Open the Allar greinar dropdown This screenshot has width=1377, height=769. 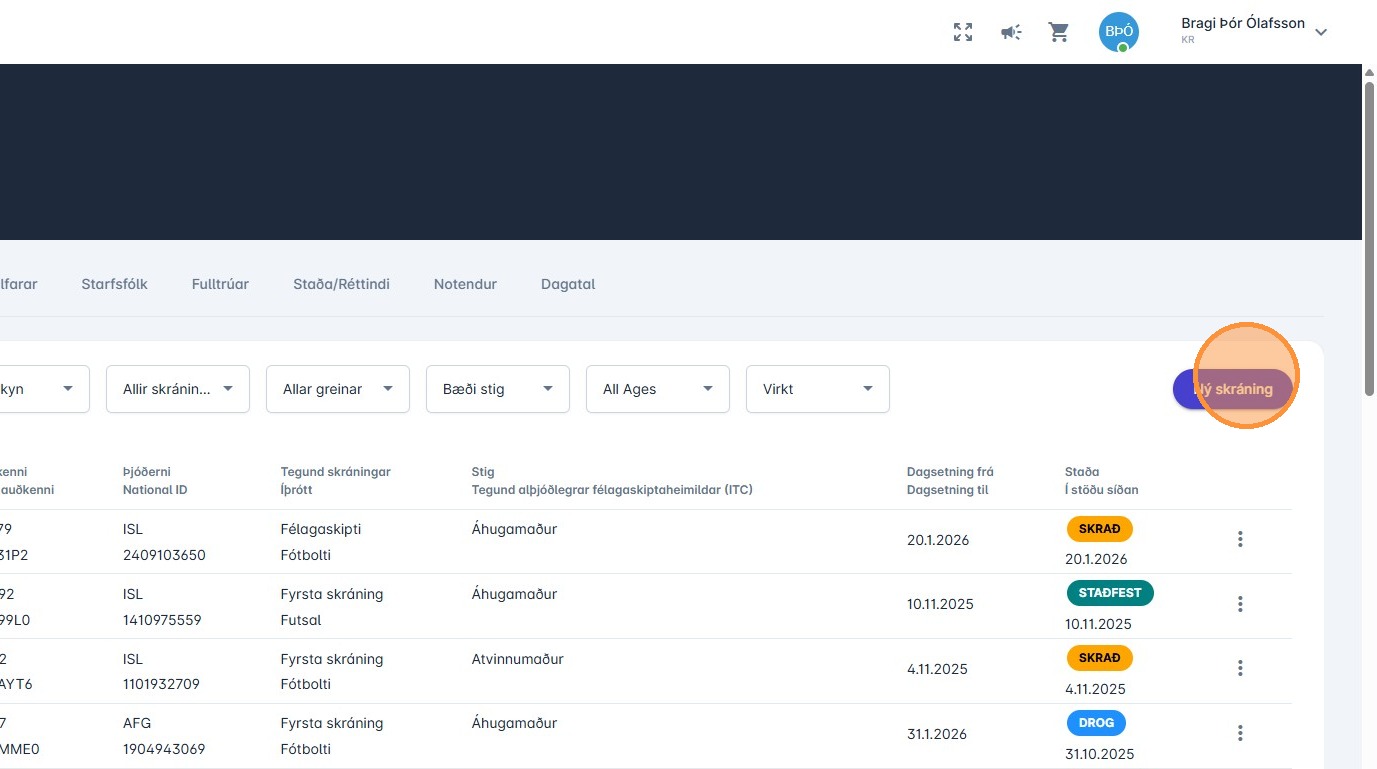pyautogui.click(x=338, y=389)
